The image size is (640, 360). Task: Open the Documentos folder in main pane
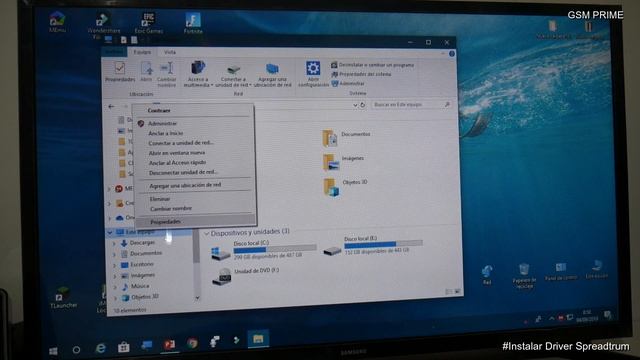click(x=346, y=138)
